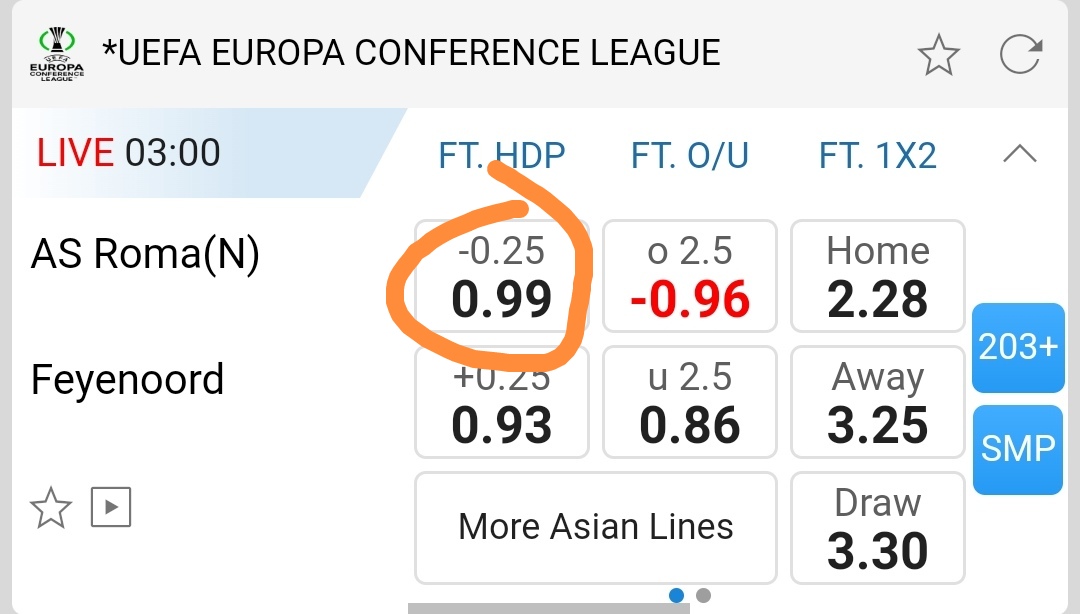Open More Asian Lines

(595, 527)
